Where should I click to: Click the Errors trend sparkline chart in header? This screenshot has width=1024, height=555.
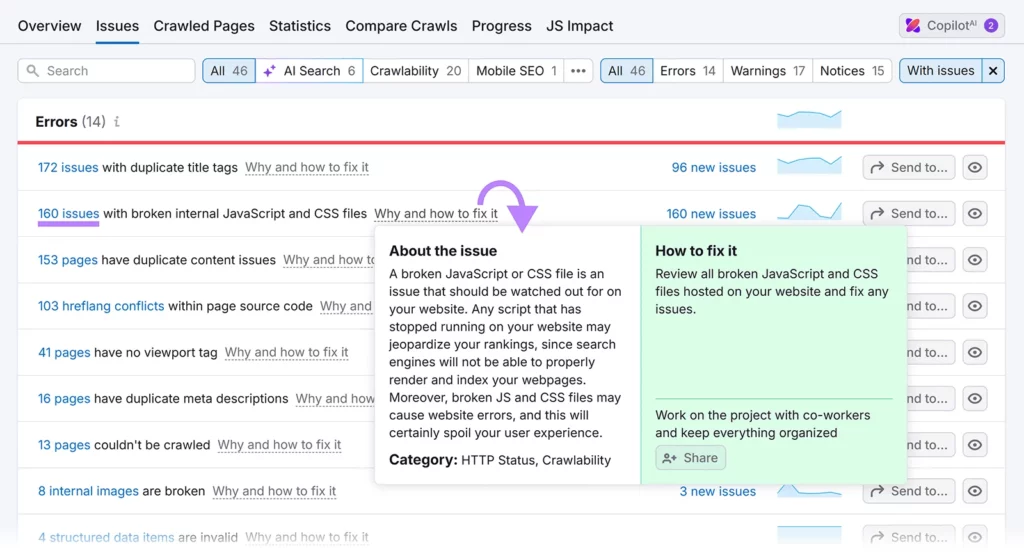coord(808,120)
